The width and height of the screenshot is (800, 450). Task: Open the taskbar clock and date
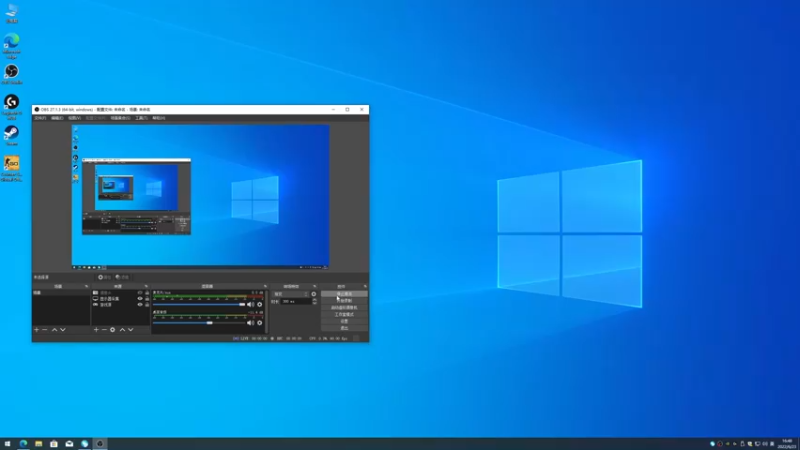[788, 444]
